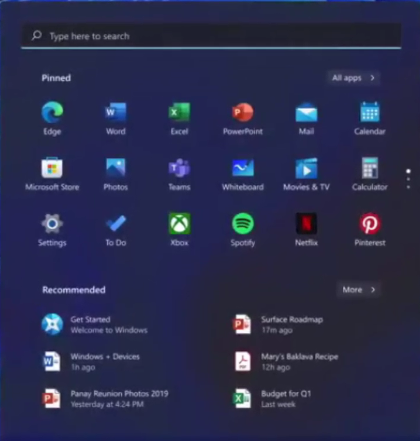
Task: Open Excel pinned app
Action: [179, 118]
